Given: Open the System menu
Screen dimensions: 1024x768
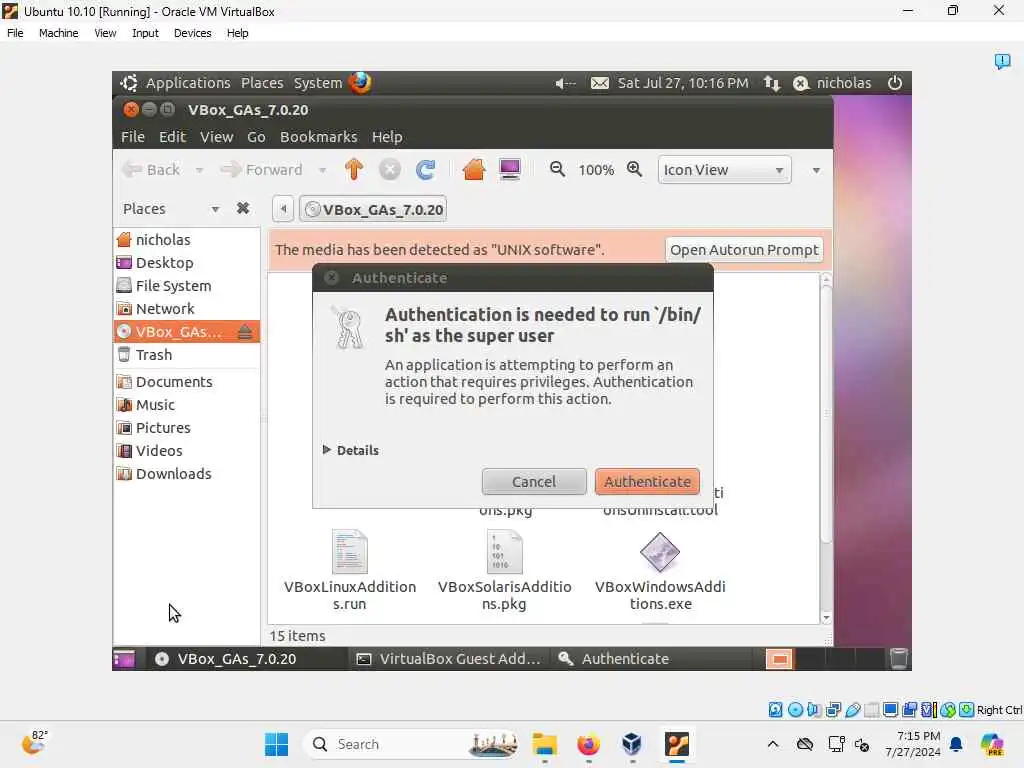Looking at the screenshot, I should (x=317, y=83).
